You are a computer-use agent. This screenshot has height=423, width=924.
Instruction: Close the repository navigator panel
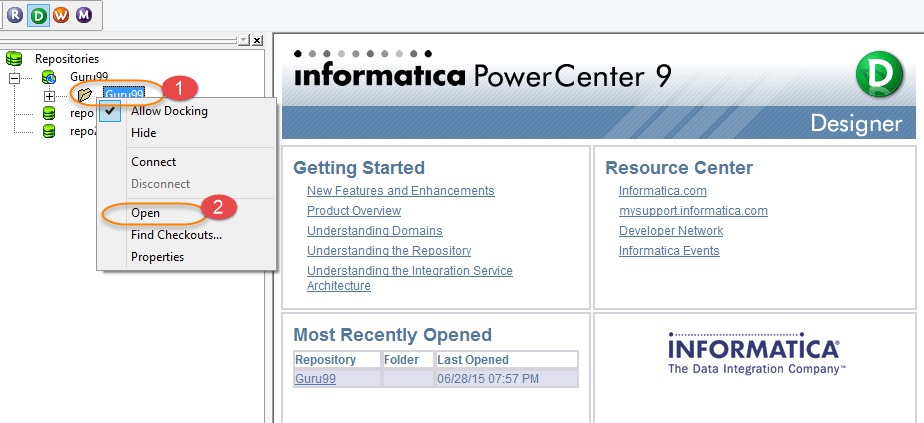point(257,40)
